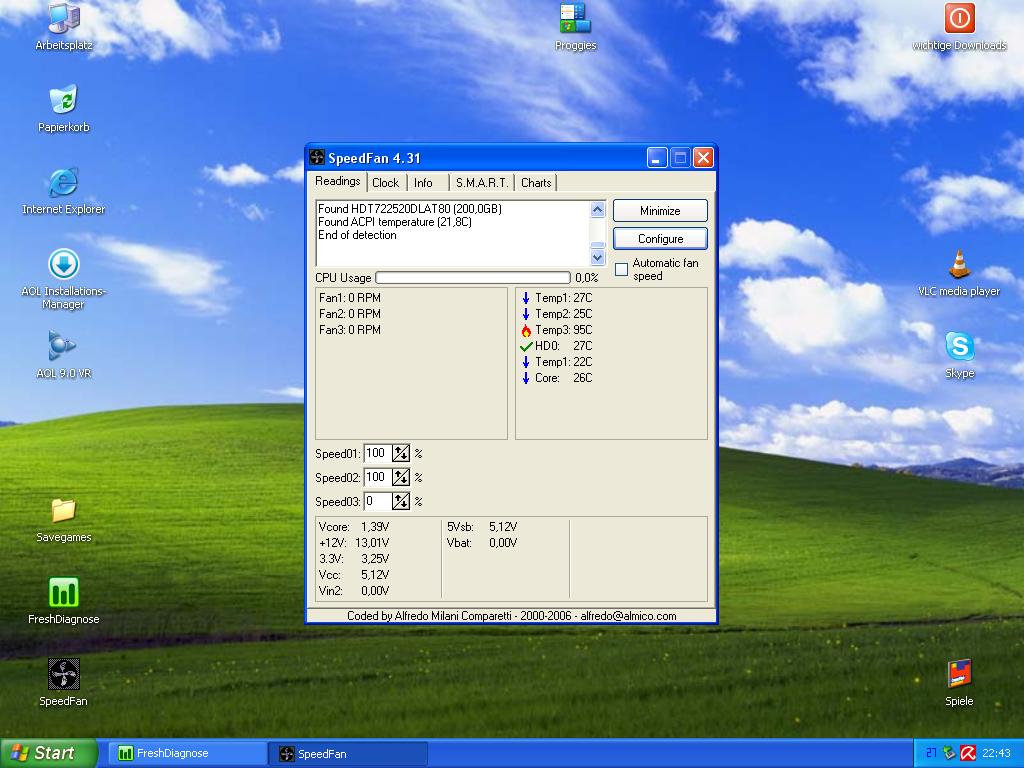Viewport: 1024px width, 768px height.
Task: Open the Configure dialog
Action: tap(660, 239)
